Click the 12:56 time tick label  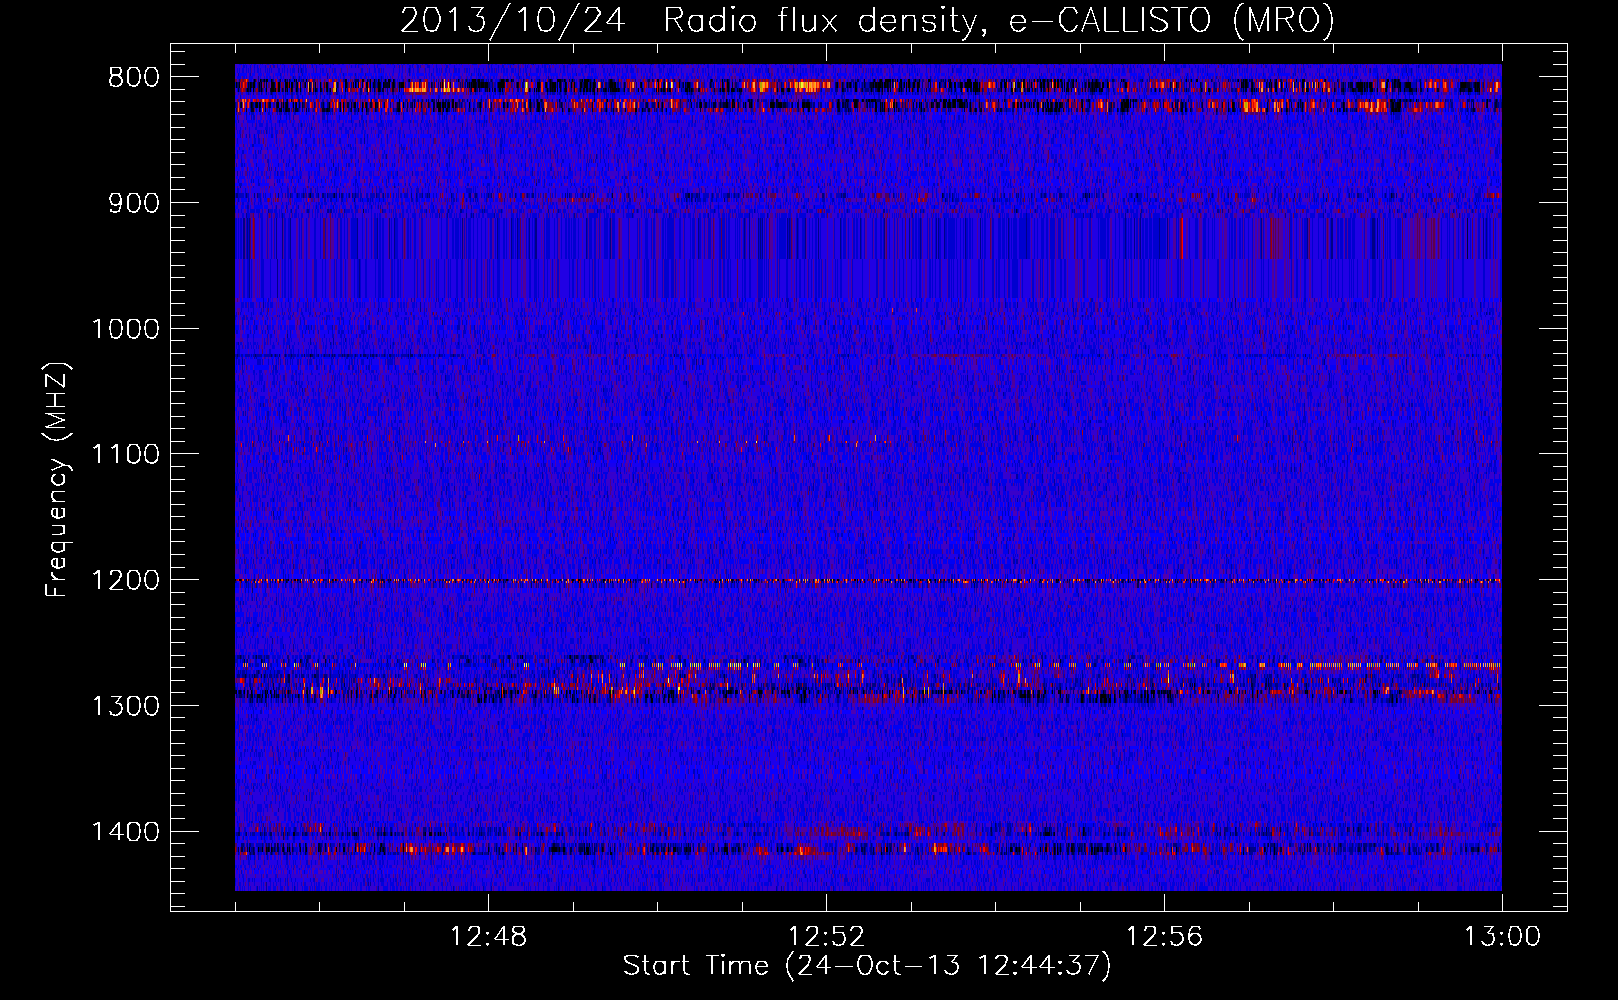(x=1164, y=937)
